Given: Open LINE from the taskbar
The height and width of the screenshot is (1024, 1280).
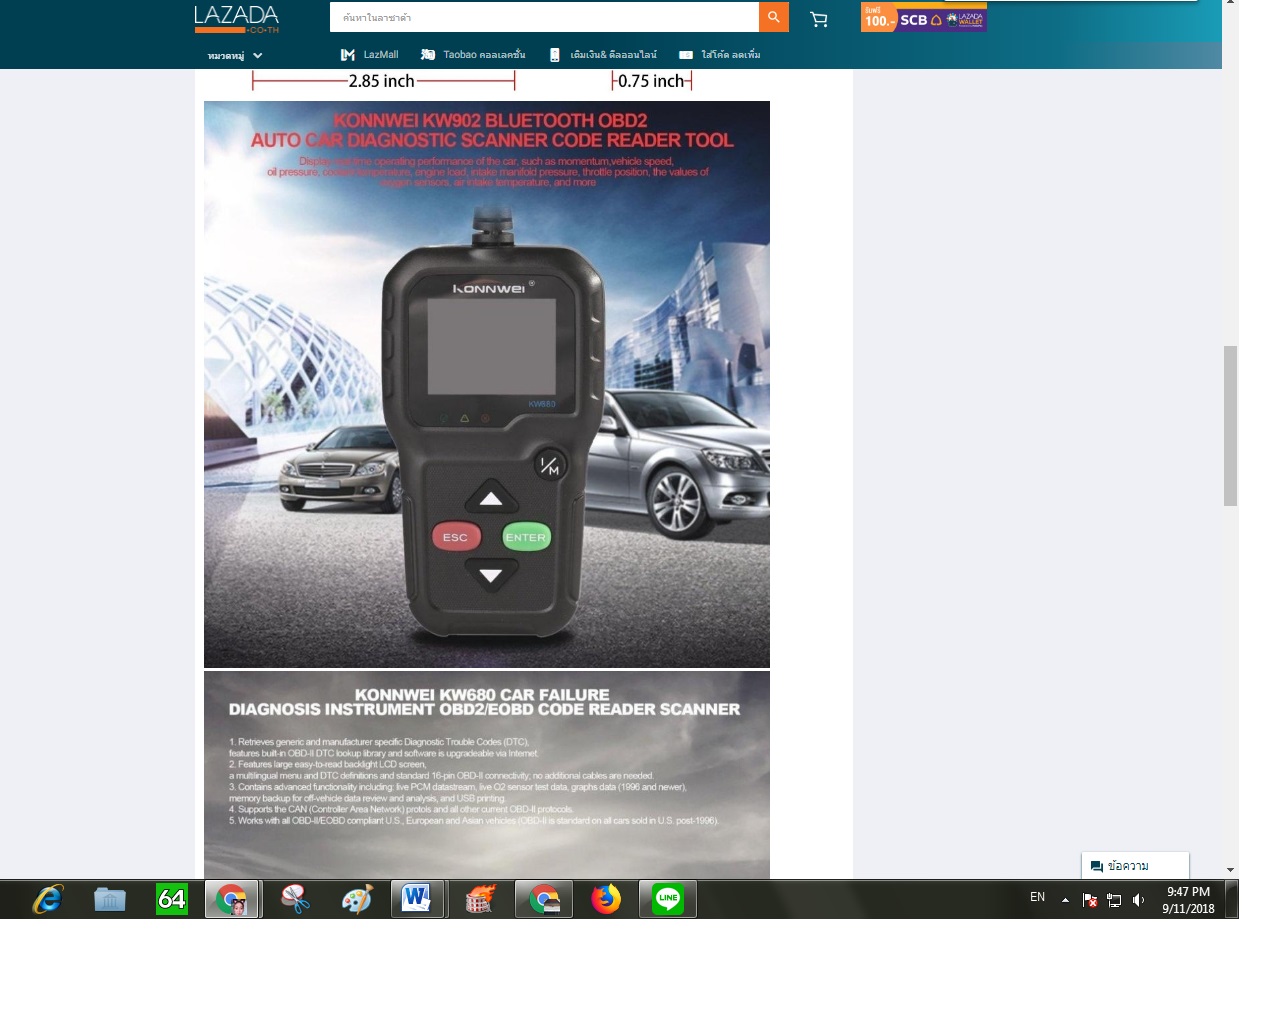Looking at the screenshot, I should [x=667, y=899].
